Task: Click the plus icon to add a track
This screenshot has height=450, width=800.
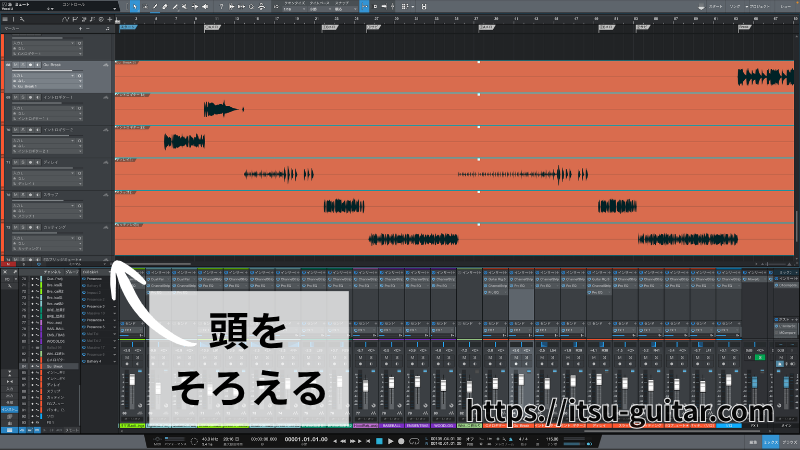Action: (x=109, y=19)
